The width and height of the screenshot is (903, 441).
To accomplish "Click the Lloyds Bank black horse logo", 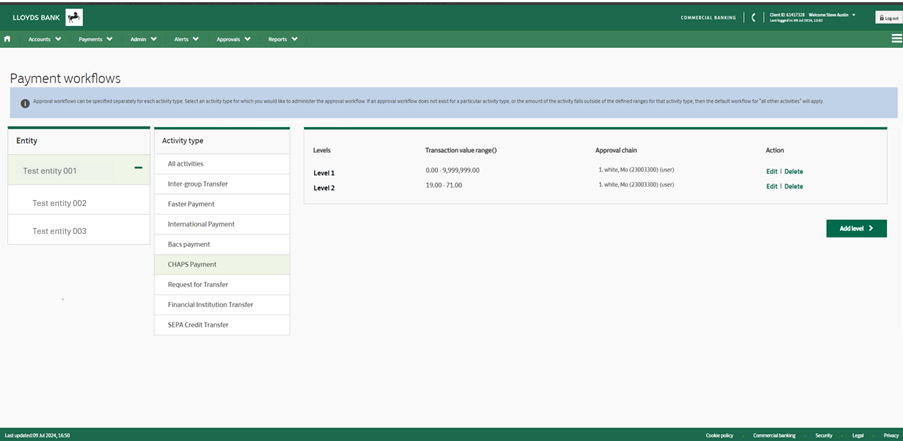I will (x=74, y=17).
